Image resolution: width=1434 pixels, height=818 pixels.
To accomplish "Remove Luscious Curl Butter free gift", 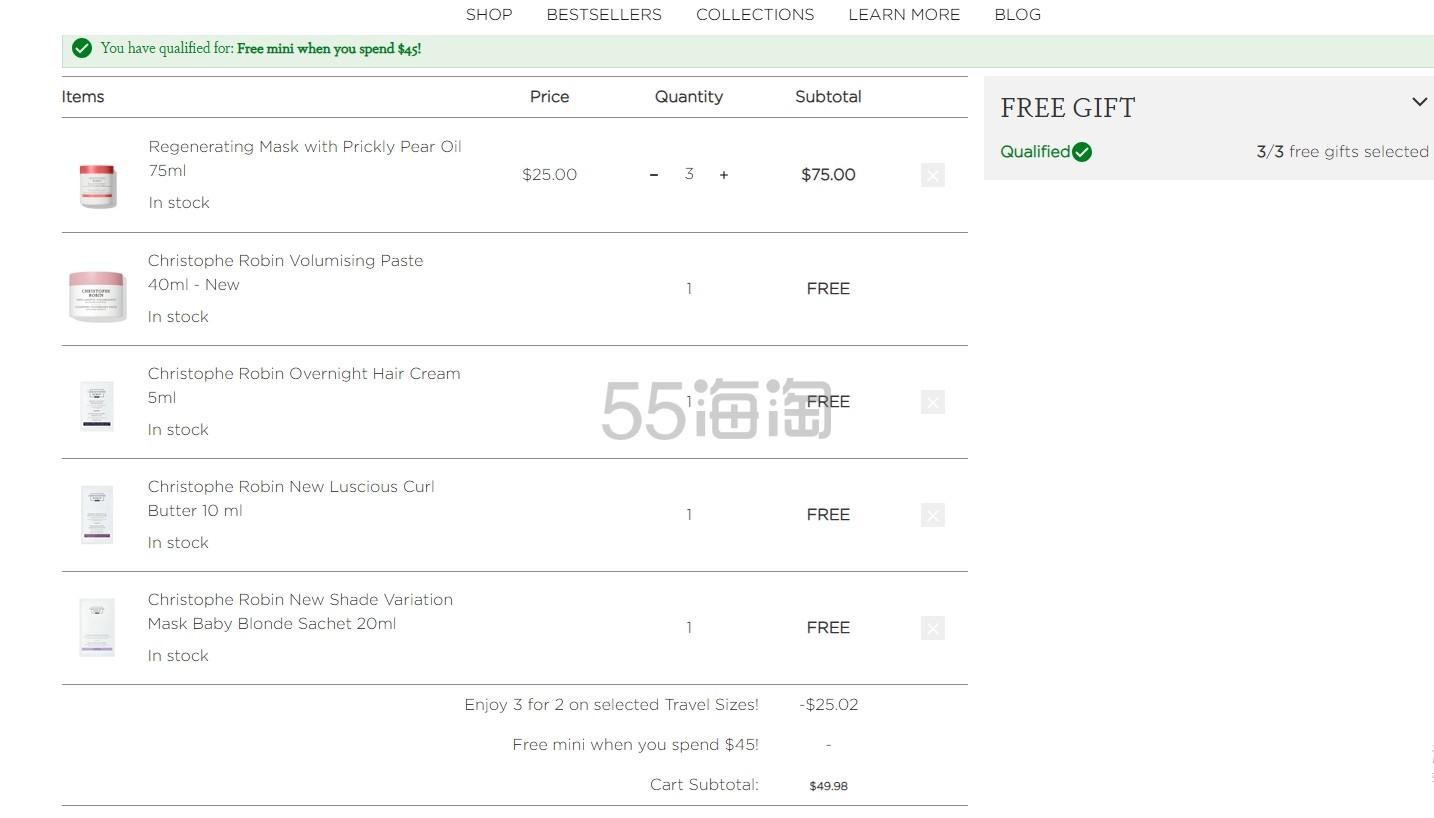I will [932, 515].
